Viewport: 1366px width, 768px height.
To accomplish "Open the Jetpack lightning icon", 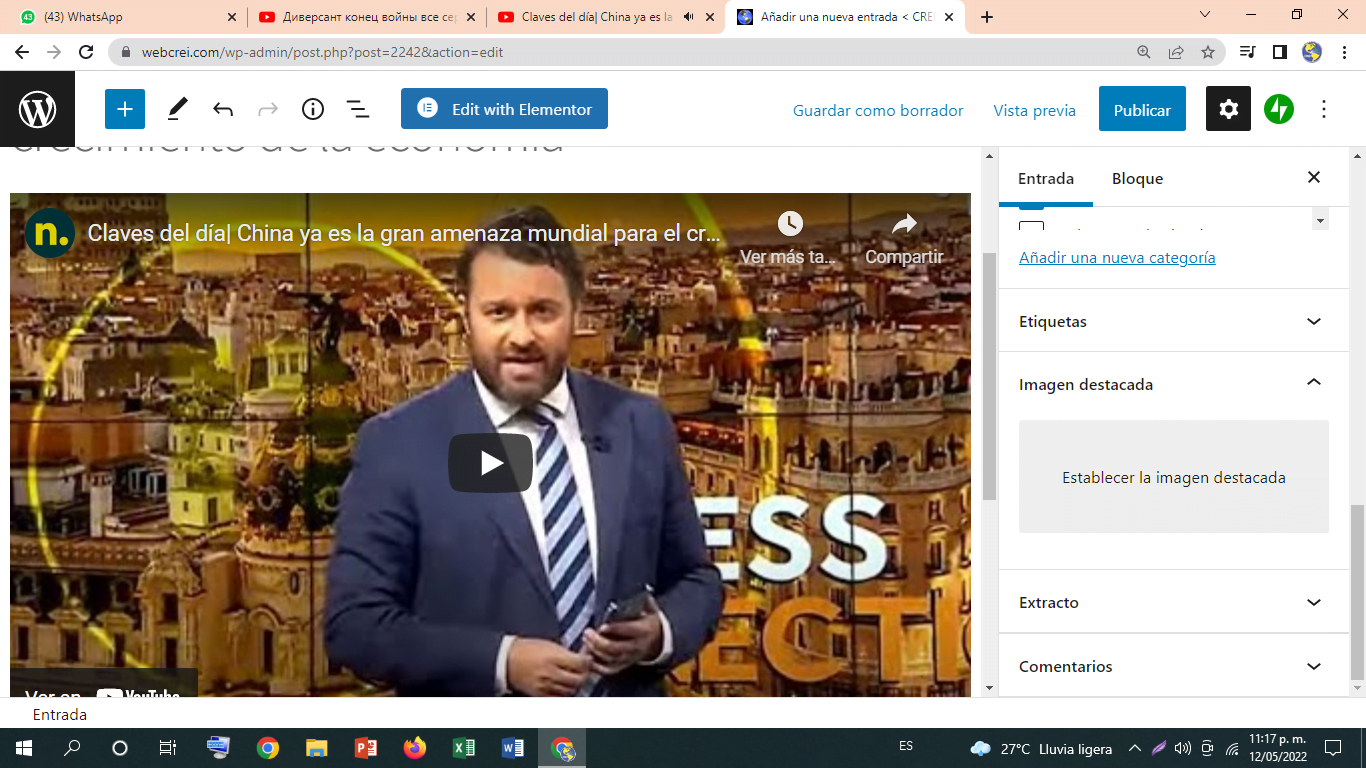I will click(x=1279, y=109).
